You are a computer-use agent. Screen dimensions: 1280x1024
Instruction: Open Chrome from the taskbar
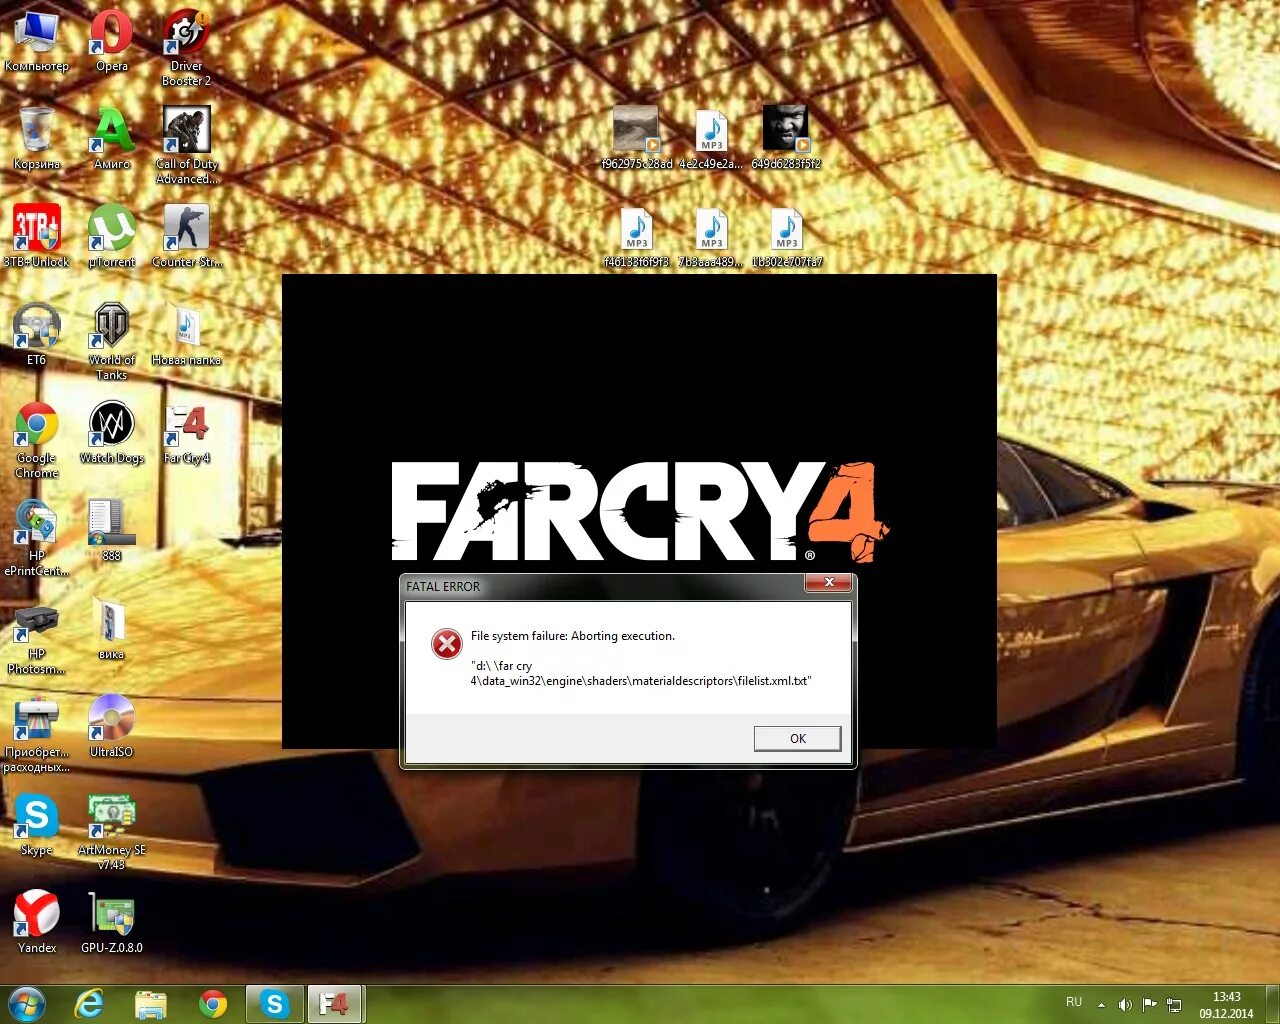click(212, 1004)
